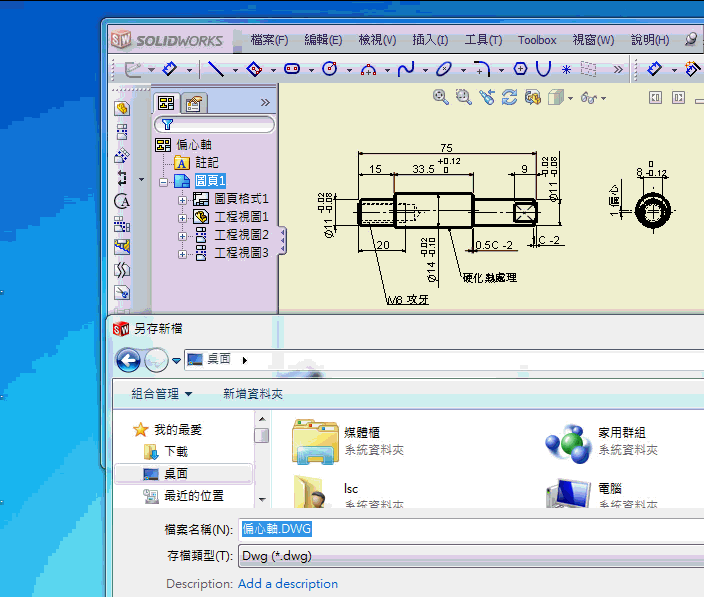Open the 檢視(V) menu
Screen dimensions: 704x597
click(x=377, y=40)
